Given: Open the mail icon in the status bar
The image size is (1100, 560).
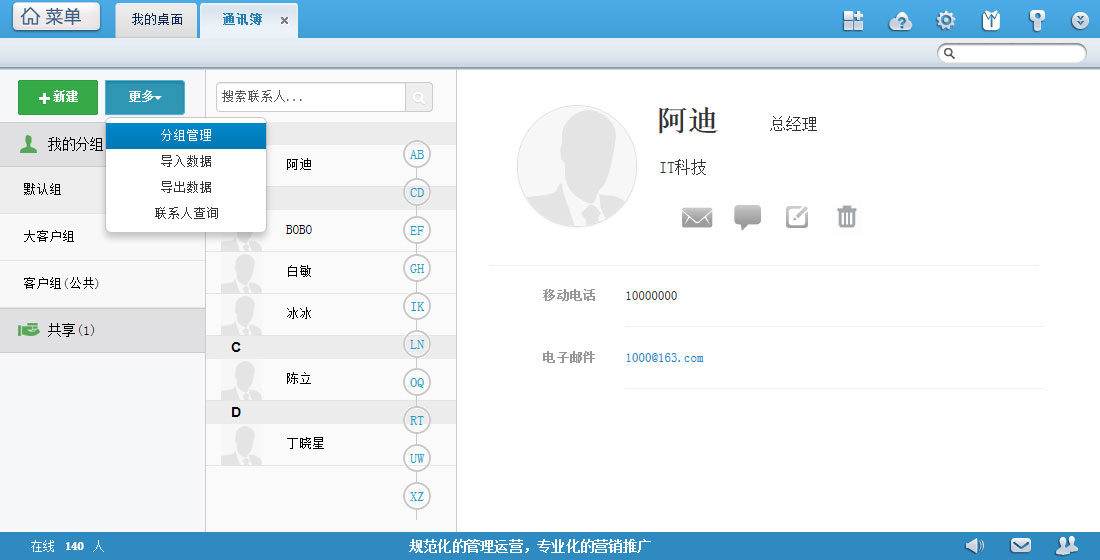Looking at the screenshot, I should [x=1020, y=546].
